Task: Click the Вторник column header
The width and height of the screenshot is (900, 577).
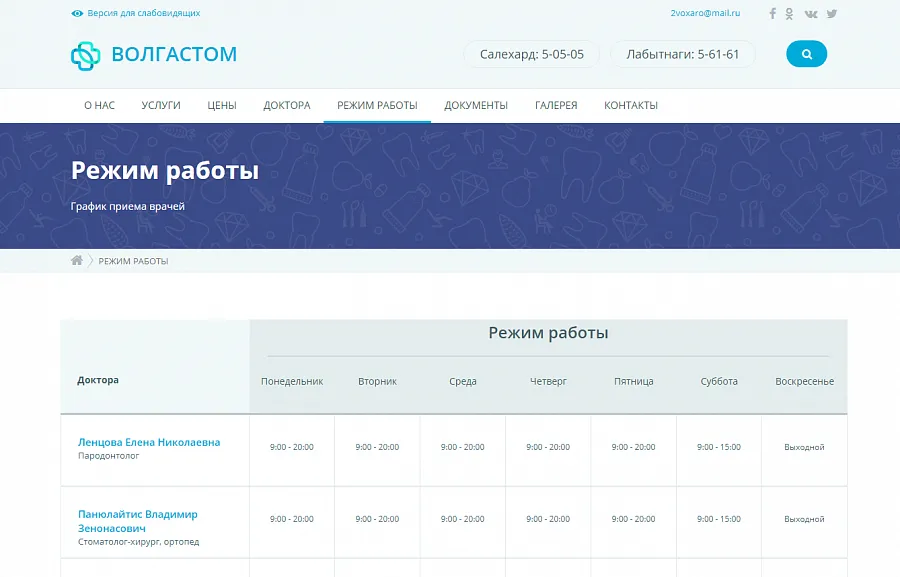Action: 377,381
